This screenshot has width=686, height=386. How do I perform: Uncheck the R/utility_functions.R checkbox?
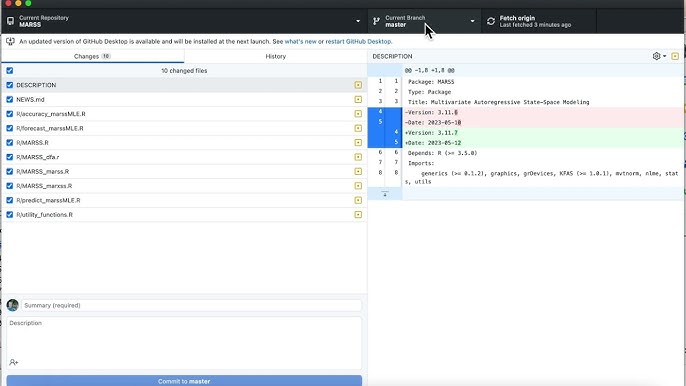[10, 214]
